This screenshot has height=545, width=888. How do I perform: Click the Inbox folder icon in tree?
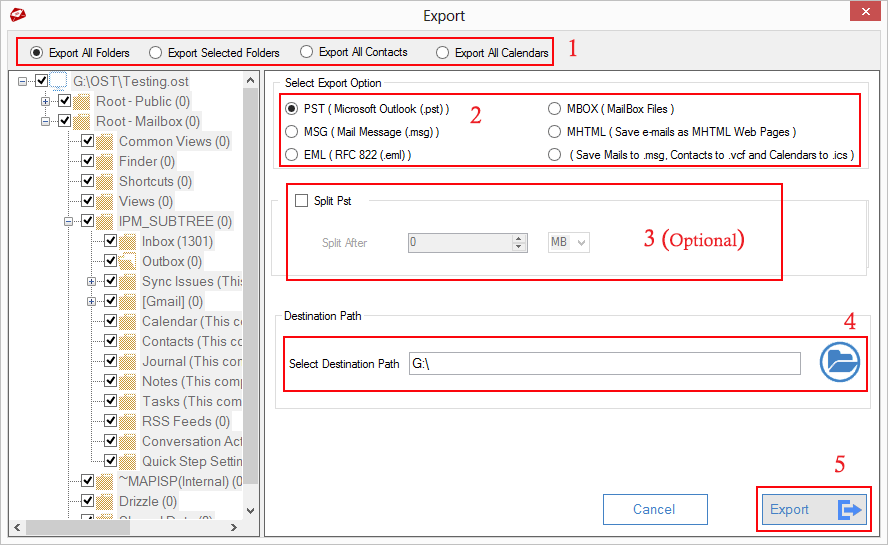pyautogui.click(x=128, y=241)
